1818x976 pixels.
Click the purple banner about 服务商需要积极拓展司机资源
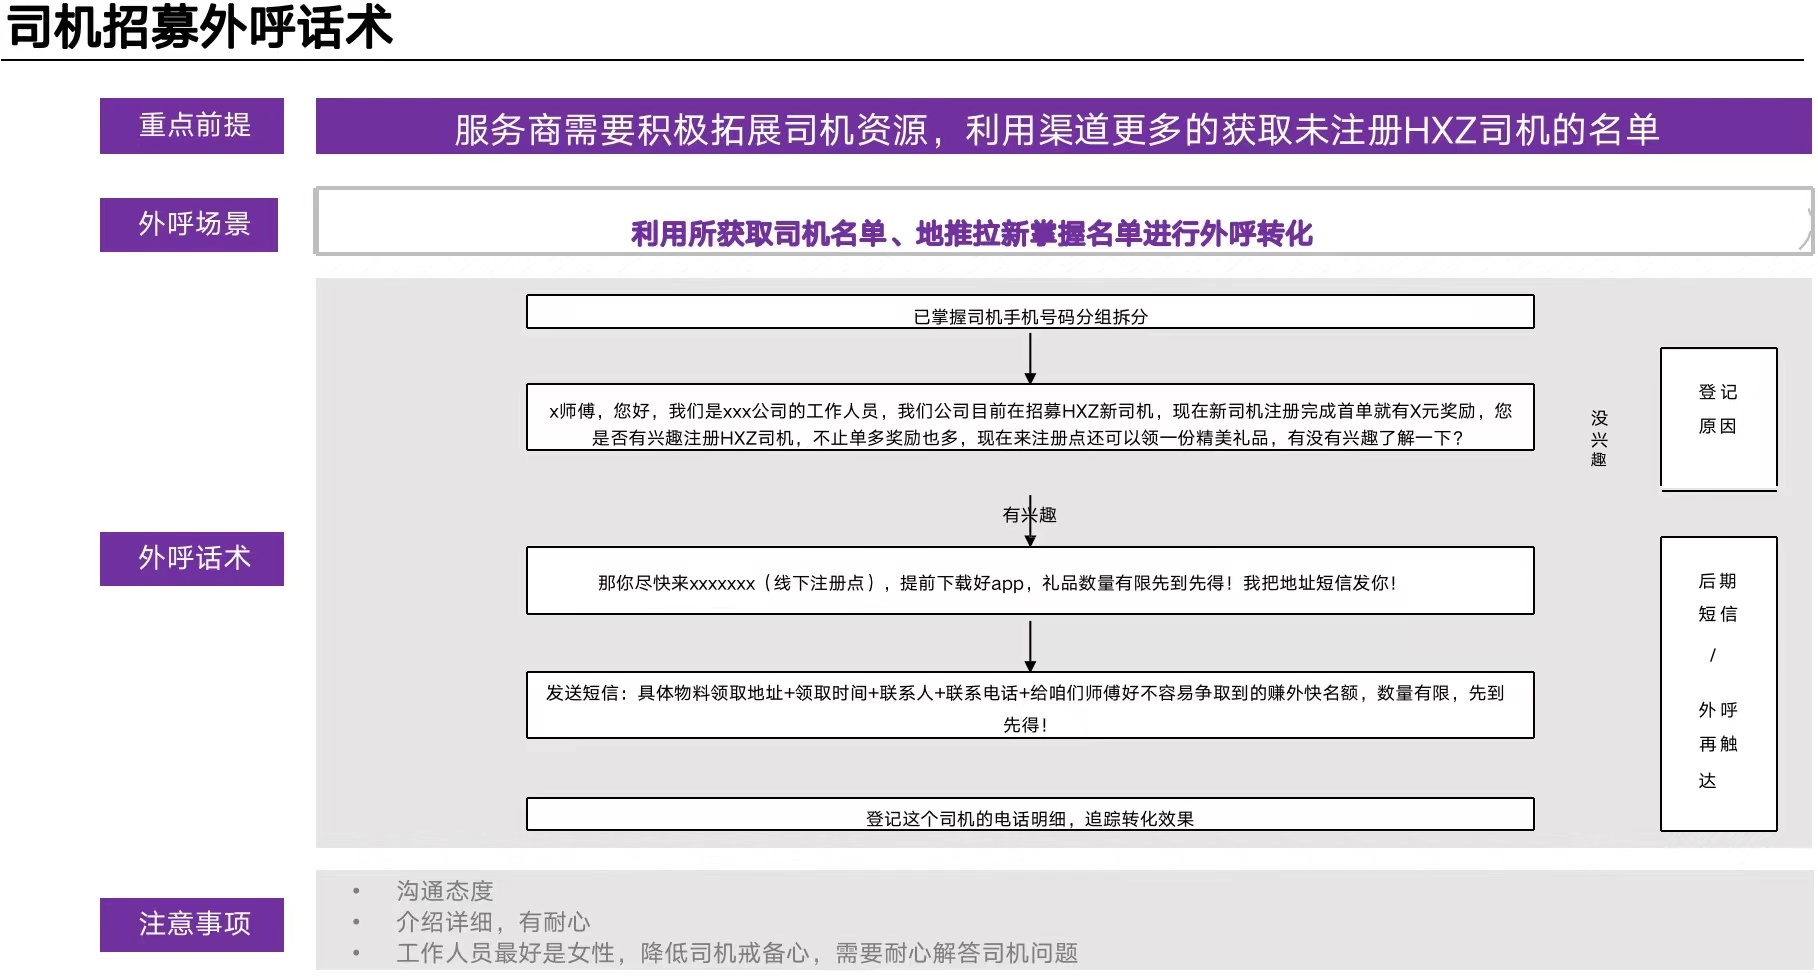(x=1063, y=127)
